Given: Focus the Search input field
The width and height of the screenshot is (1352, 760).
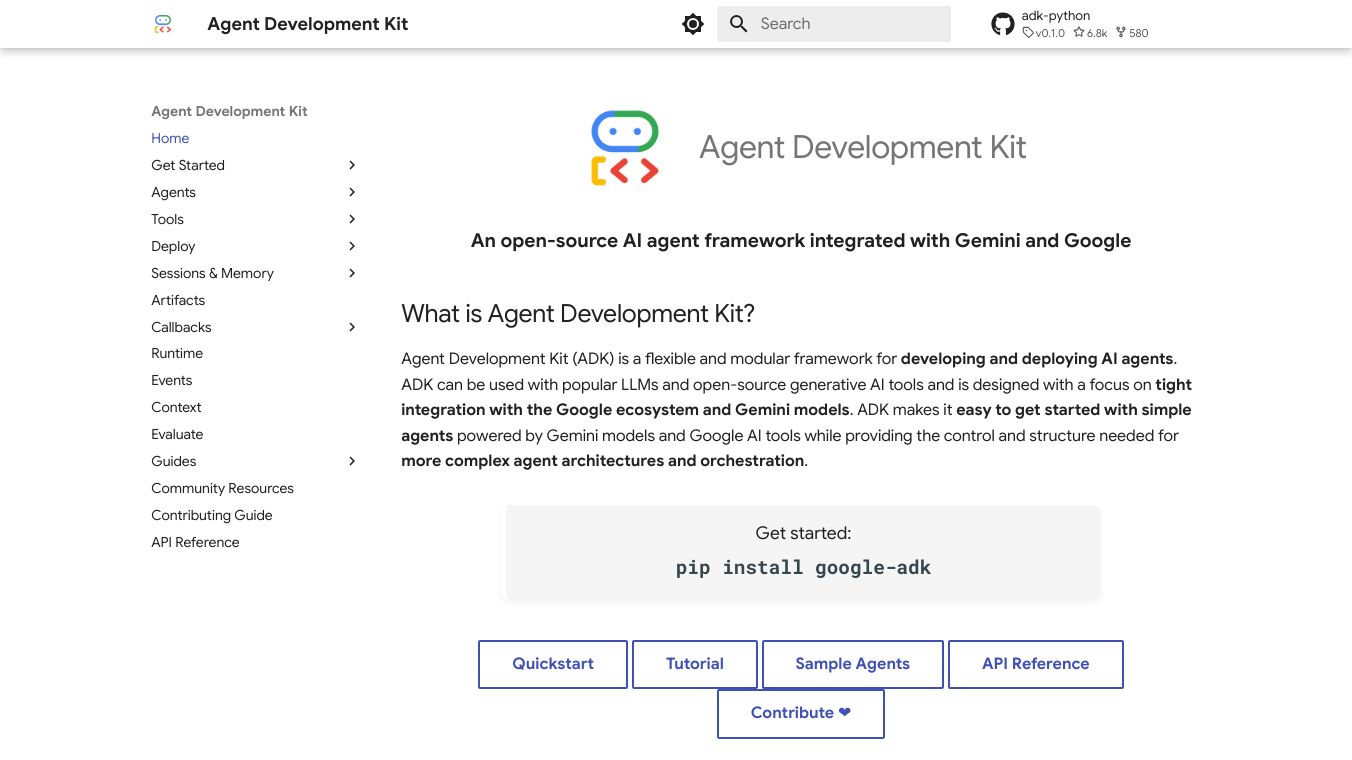Looking at the screenshot, I should [x=834, y=24].
